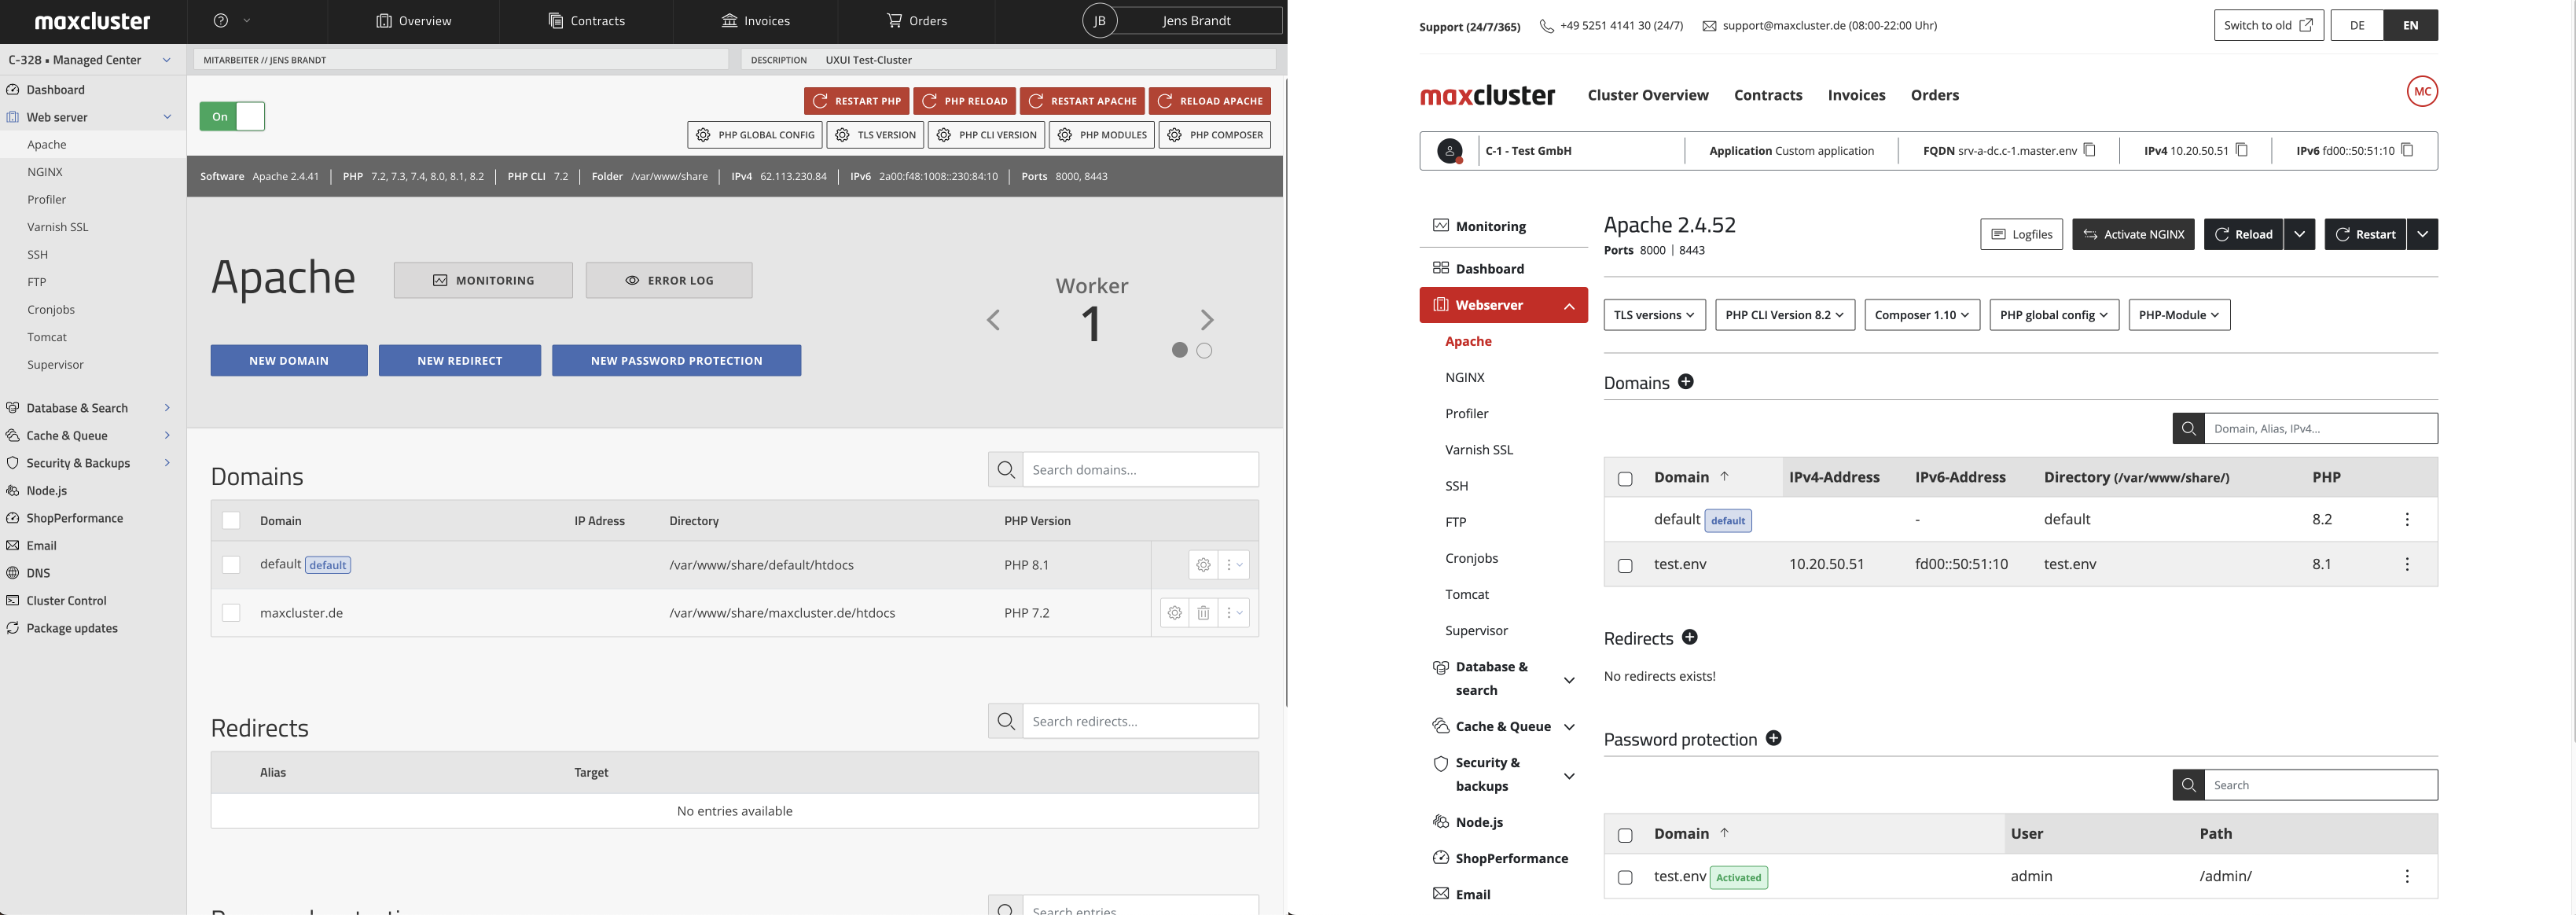Image resolution: width=2576 pixels, height=915 pixels.
Task: Open the Composer 1.10 dropdown
Action: [1922, 315]
